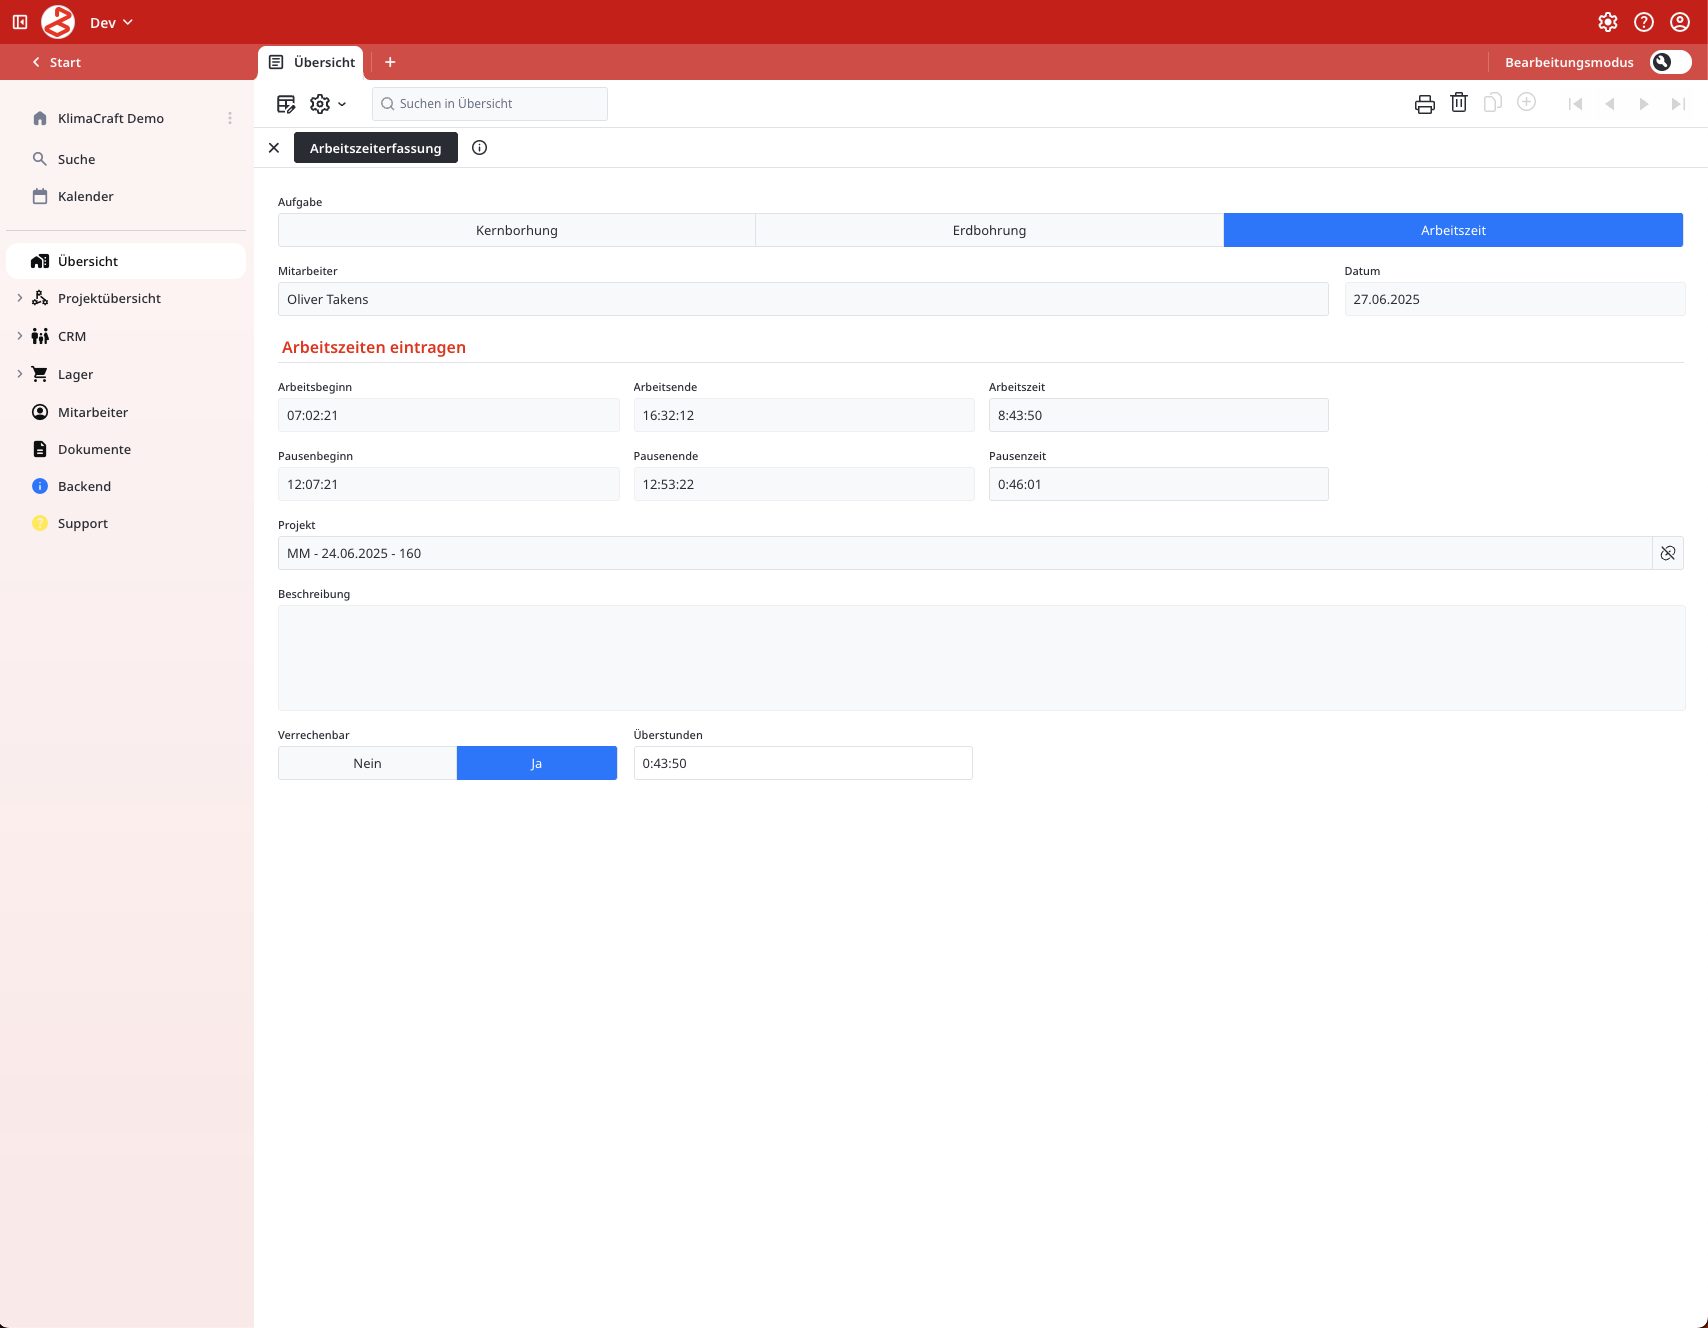Click the edit table layout icon
The width and height of the screenshot is (1708, 1328).
tap(286, 104)
